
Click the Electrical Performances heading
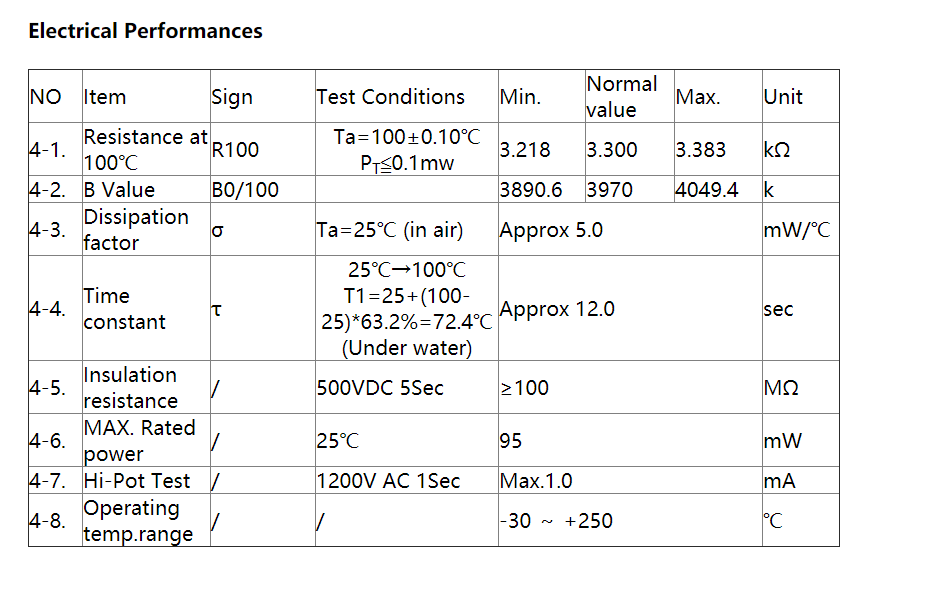(145, 31)
